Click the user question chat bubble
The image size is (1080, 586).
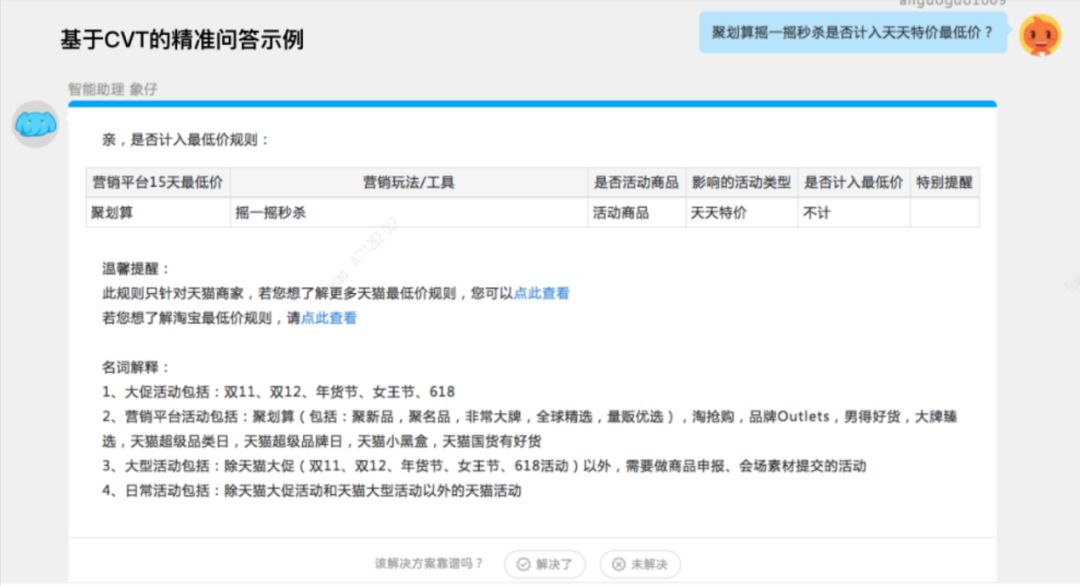coord(853,32)
